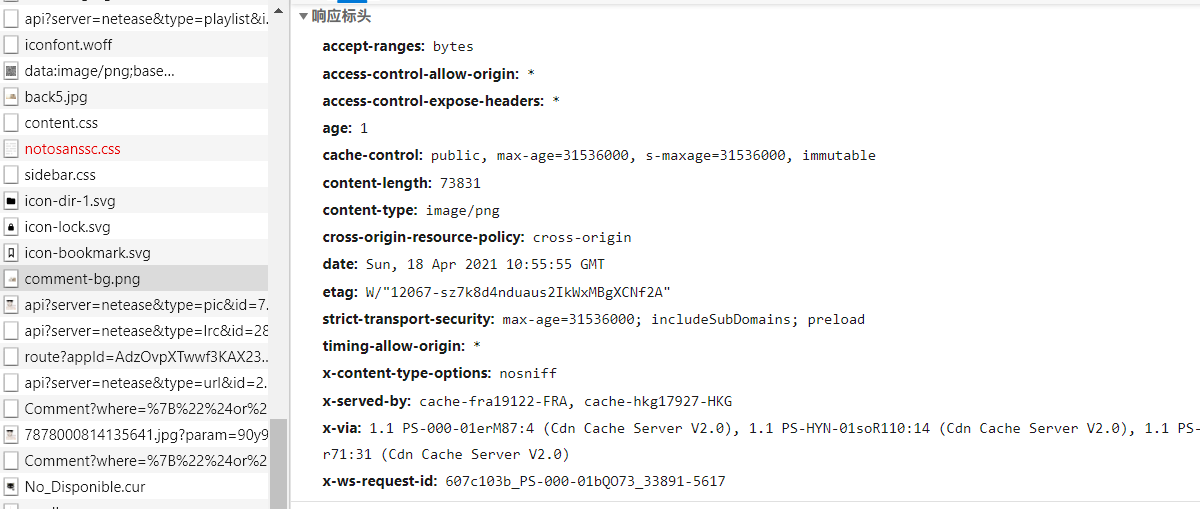Click the icon-lock.svg lock icon
The image size is (1200, 509).
click(11, 227)
